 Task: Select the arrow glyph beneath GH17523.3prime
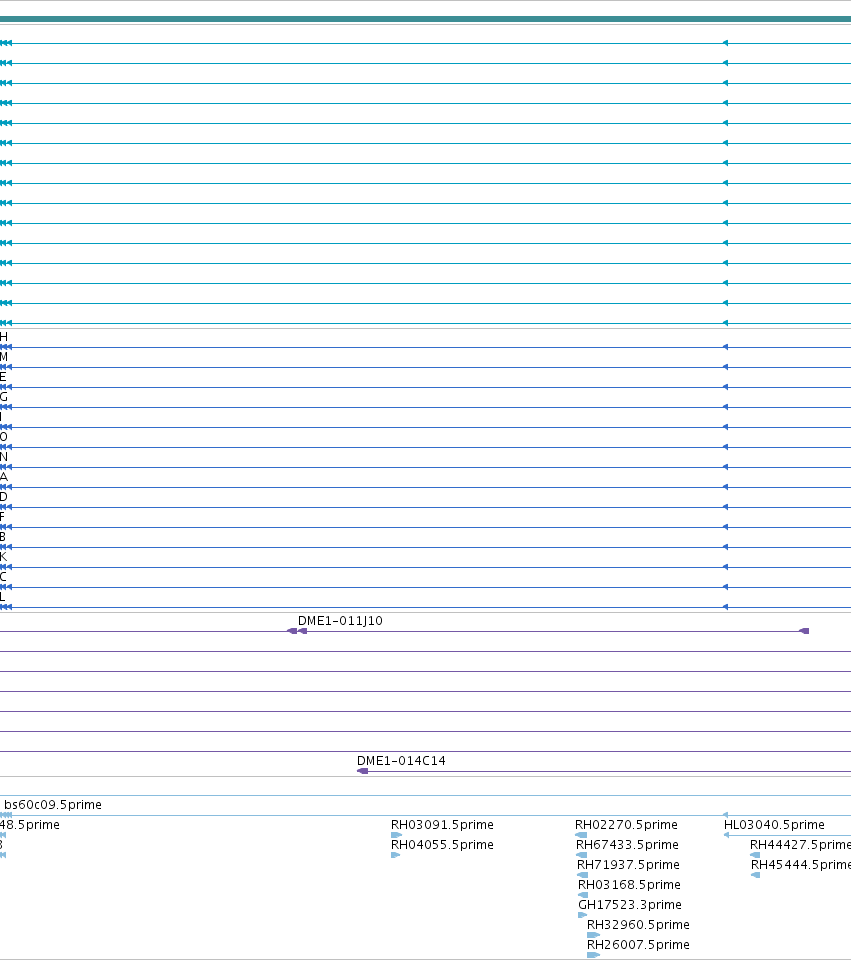pyautogui.click(x=583, y=915)
